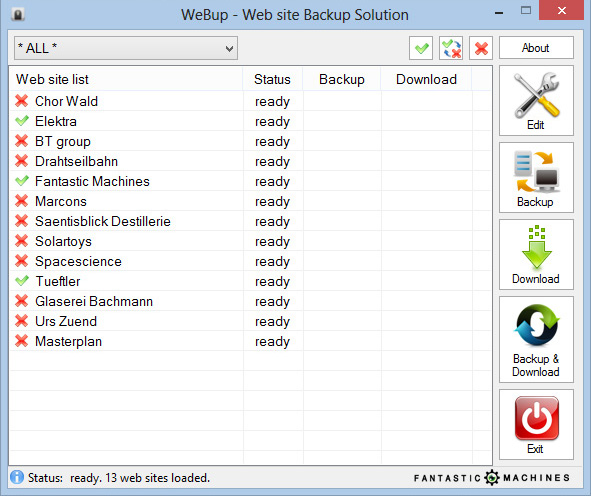This screenshot has width=591, height=496.
Task: Toggle the red X next to Glaserei Bachmann
Action: click(x=21, y=300)
